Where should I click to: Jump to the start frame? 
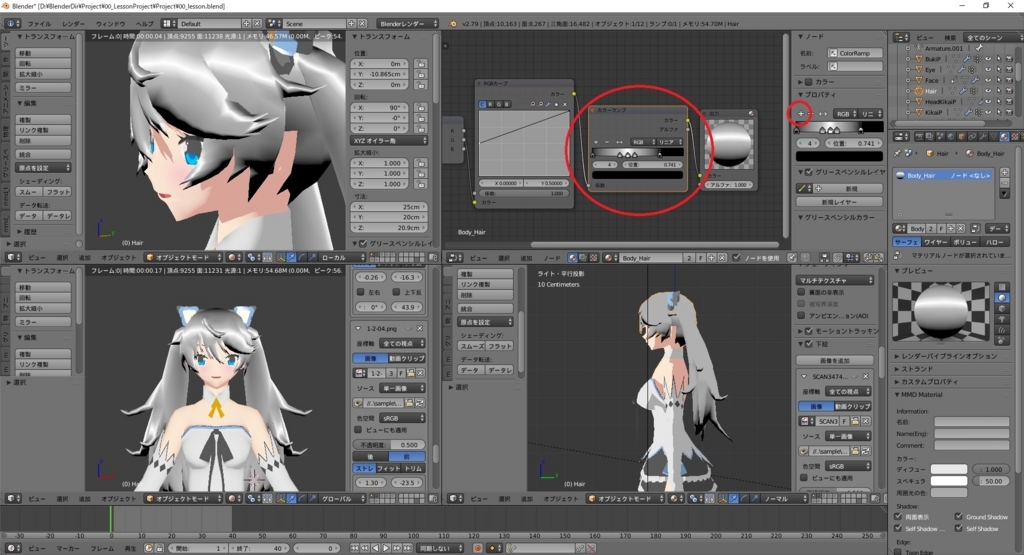pyautogui.click(x=354, y=548)
